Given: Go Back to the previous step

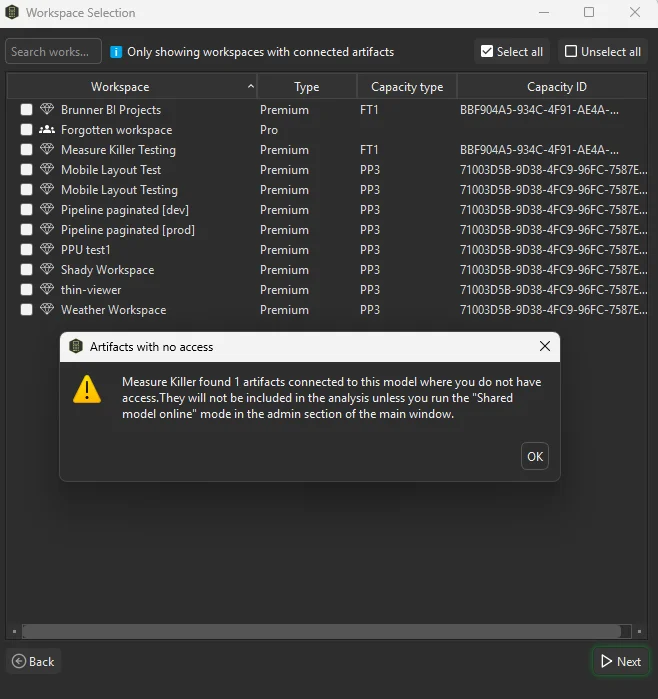Looking at the screenshot, I should point(33,661).
